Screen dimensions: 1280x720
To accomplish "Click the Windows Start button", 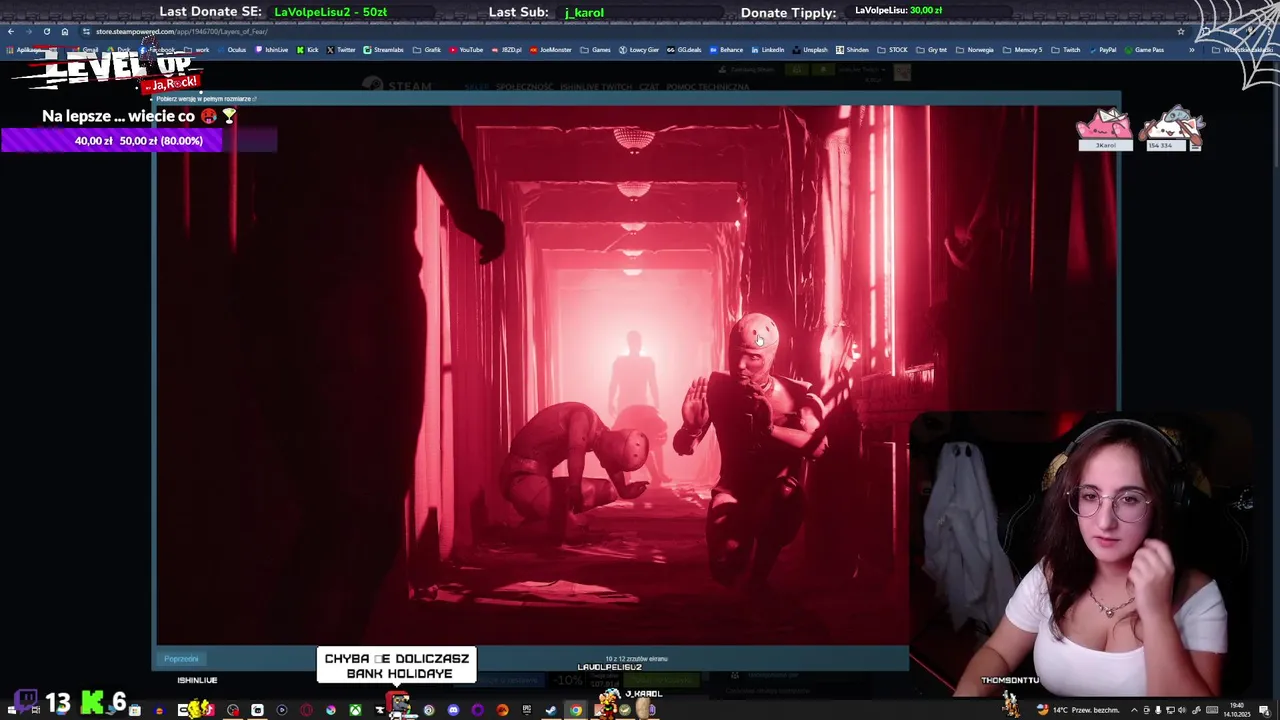I will pyautogui.click(x=11, y=710).
